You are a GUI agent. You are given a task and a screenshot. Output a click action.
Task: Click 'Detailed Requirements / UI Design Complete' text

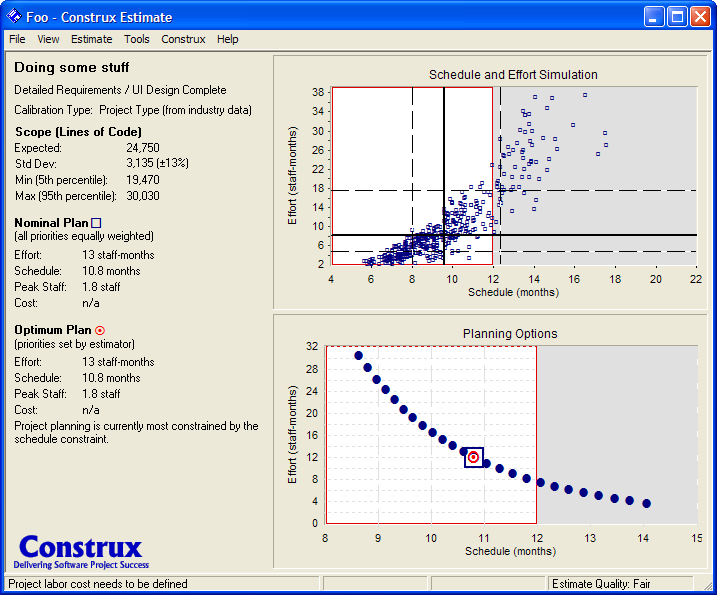point(120,90)
